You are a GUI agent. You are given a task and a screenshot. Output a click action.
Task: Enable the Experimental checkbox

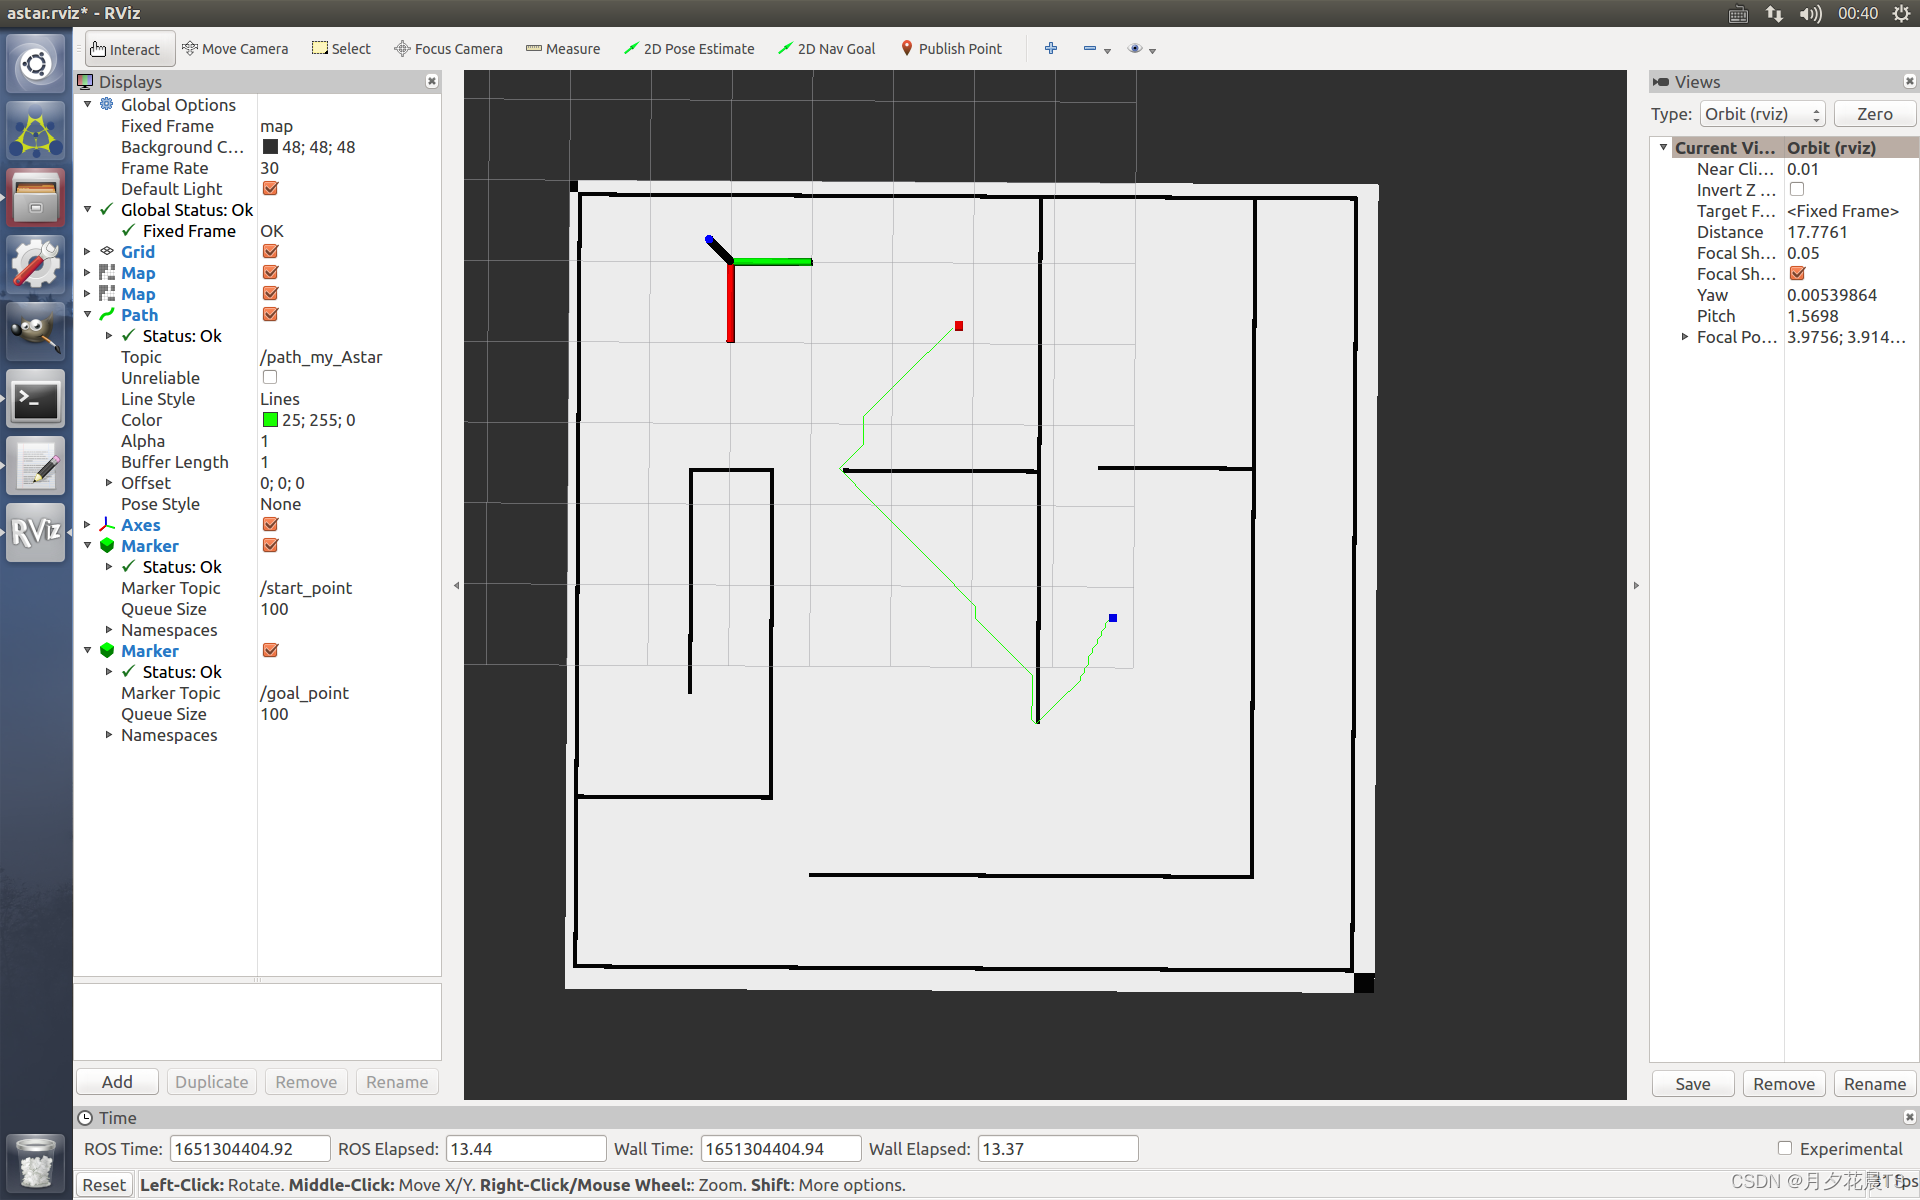coord(1785,1148)
